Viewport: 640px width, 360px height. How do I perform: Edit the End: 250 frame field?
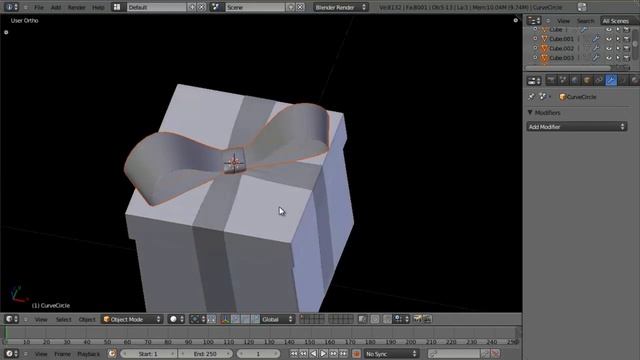click(205, 354)
